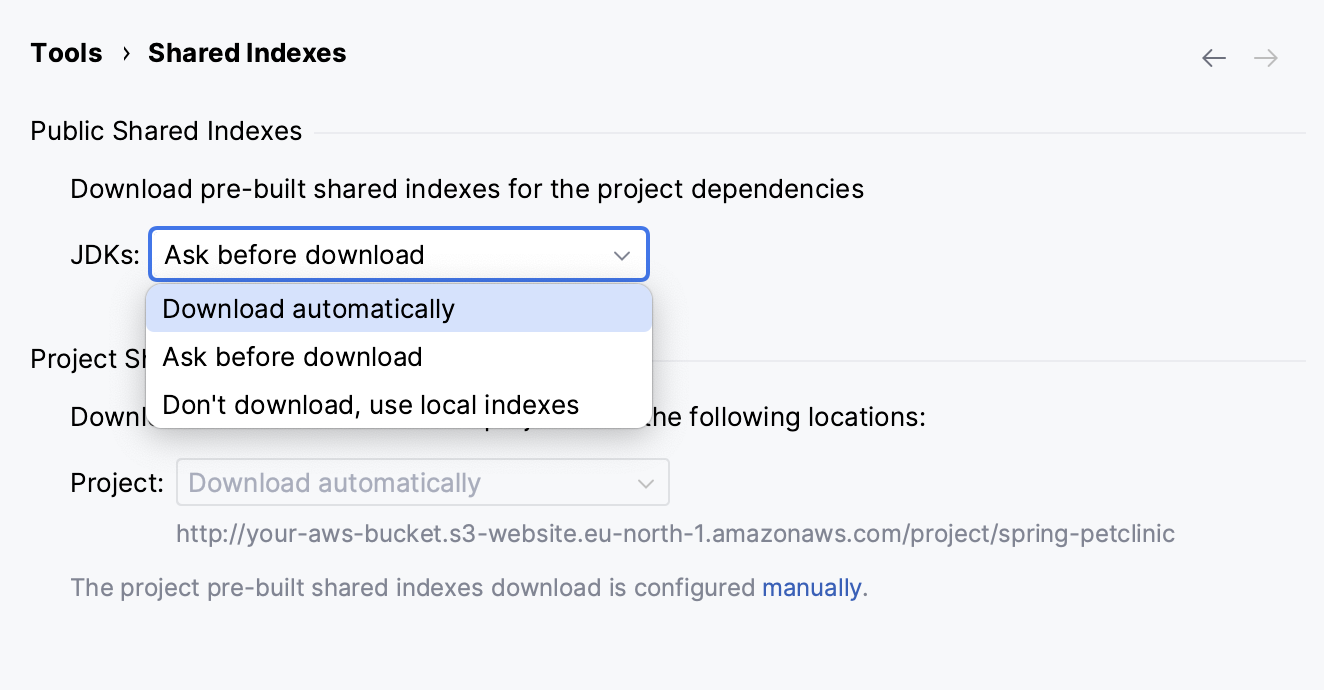This screenshot has width=1324, height=690.
Task: Click the JDKs label
Action: [x=103, y=254]
